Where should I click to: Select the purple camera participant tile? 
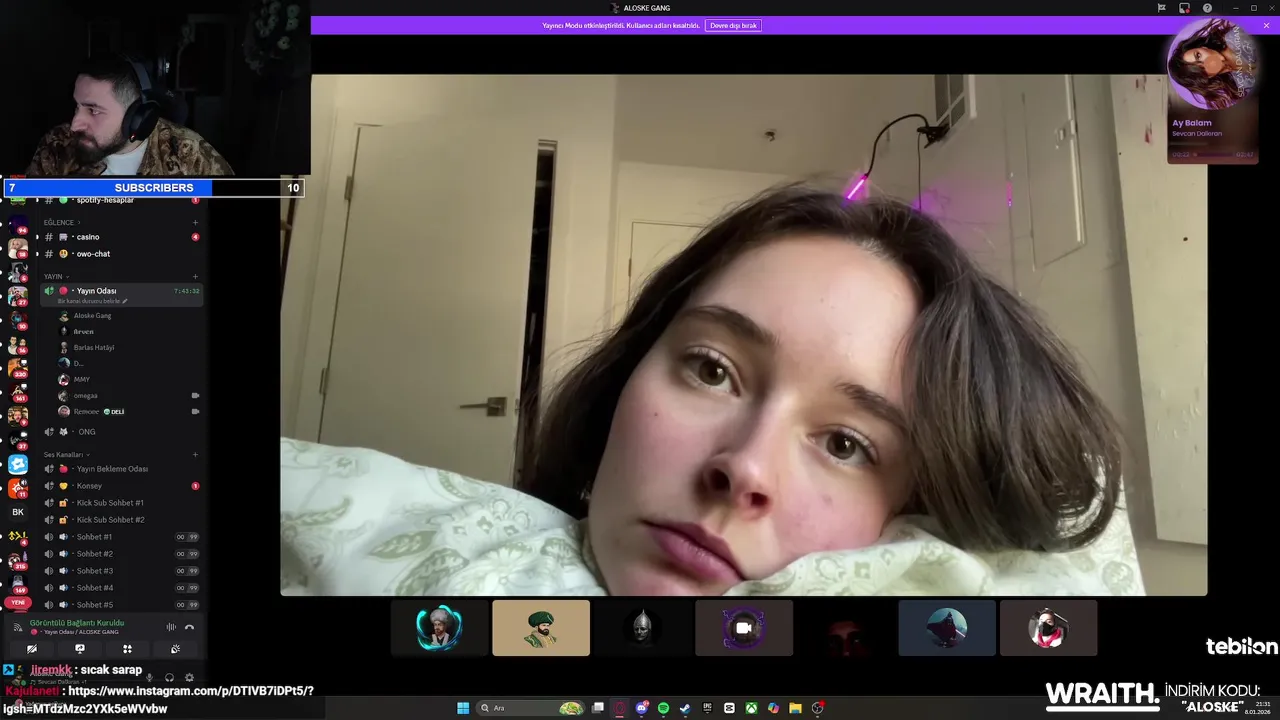pos(744,628)
